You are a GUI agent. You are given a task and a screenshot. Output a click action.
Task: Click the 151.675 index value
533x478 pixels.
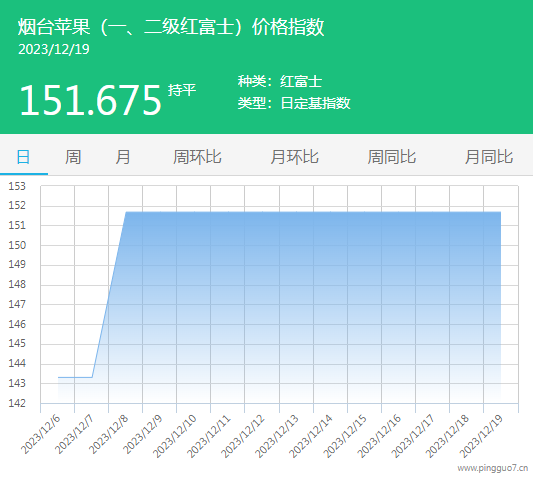click(x=90, y=100)
